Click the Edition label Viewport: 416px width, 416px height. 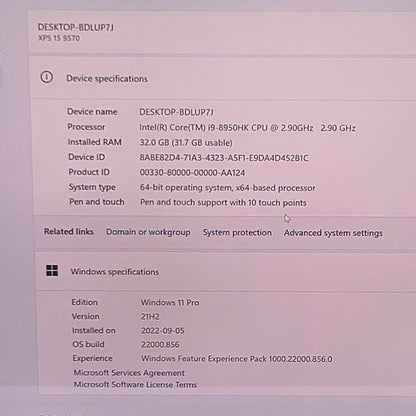[x=85, y=302]
